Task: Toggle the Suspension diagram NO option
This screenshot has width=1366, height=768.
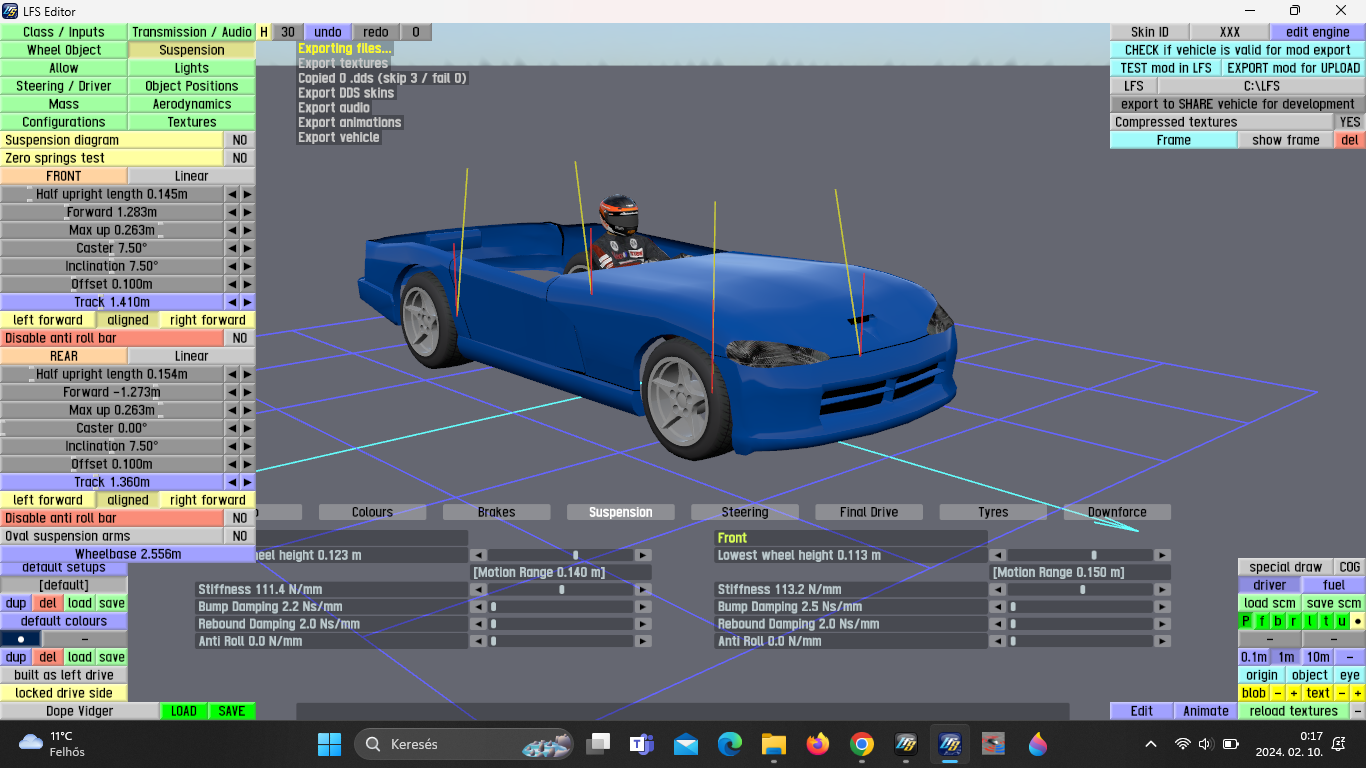Action: 240,140
